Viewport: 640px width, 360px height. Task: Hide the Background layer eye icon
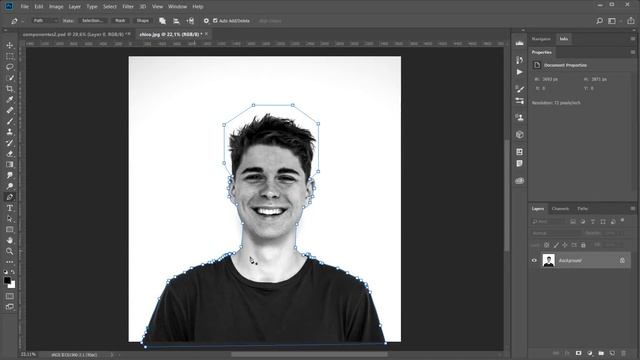point(534,260)
